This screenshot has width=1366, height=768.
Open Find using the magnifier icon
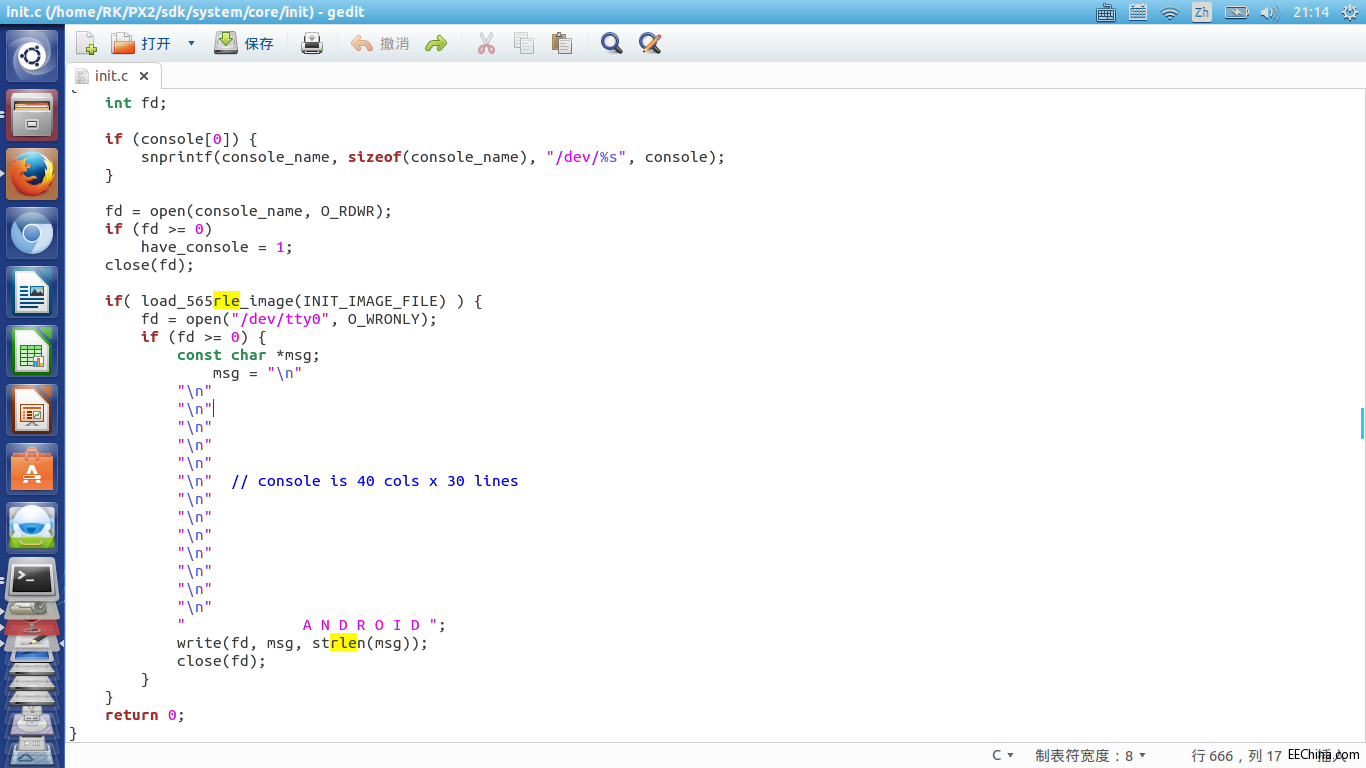tap(611, 43)
